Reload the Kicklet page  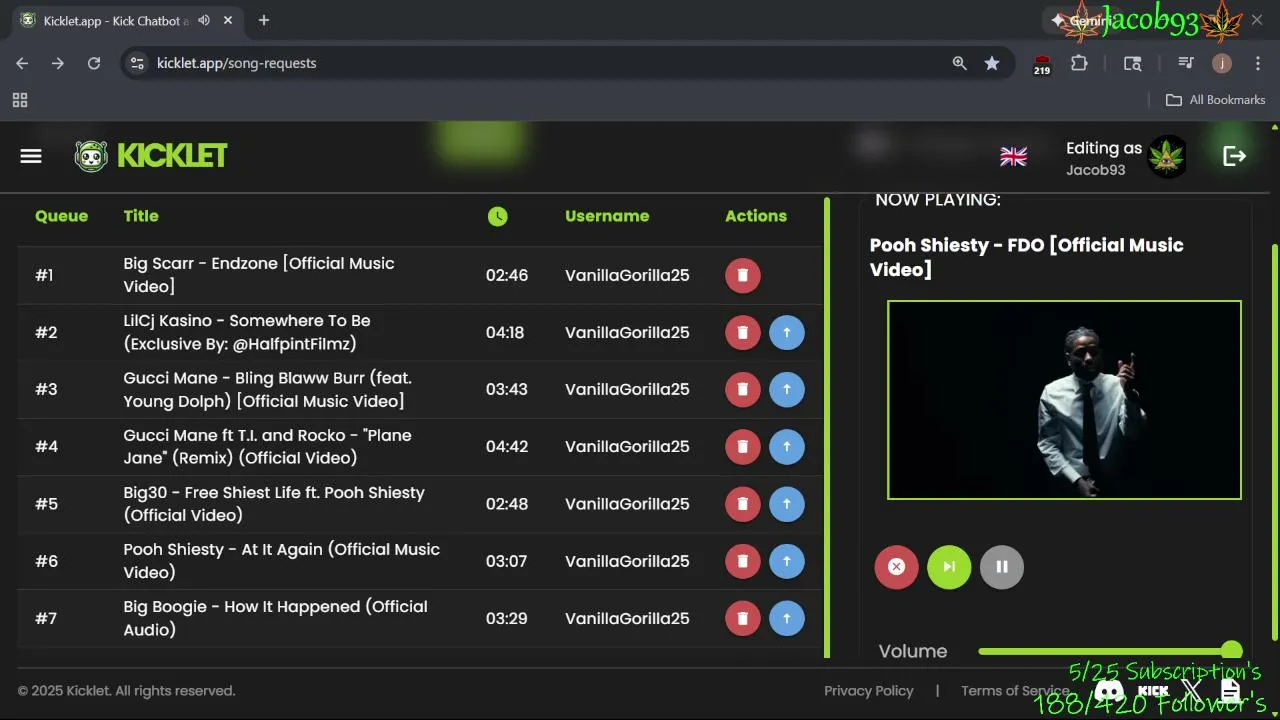coord(94,63)
